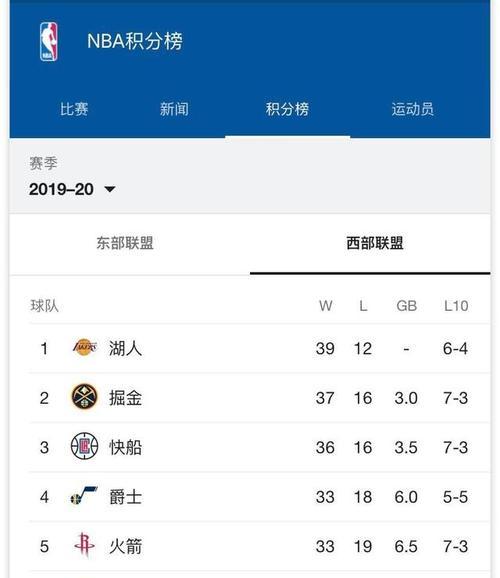Click the Rockets team logo
Viewport: 500px width, 578px height.
pyautogui.click(x=84, y=545)
